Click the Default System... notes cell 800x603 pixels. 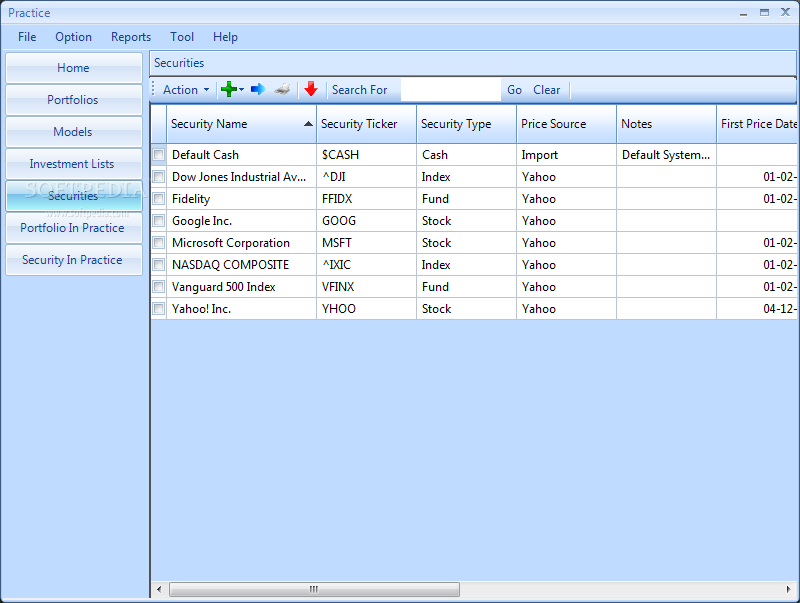pos(666,155)
